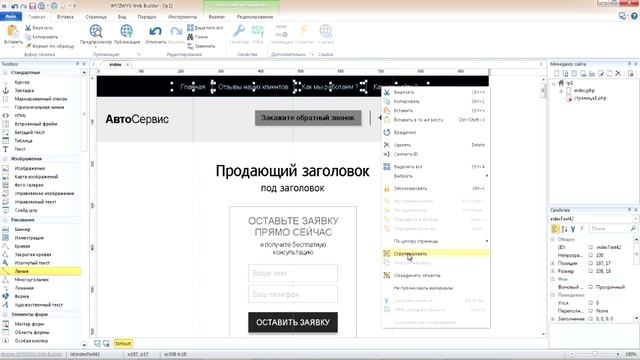Expand the Заполнение property row
Screen dimensions: 640x360
553,319
